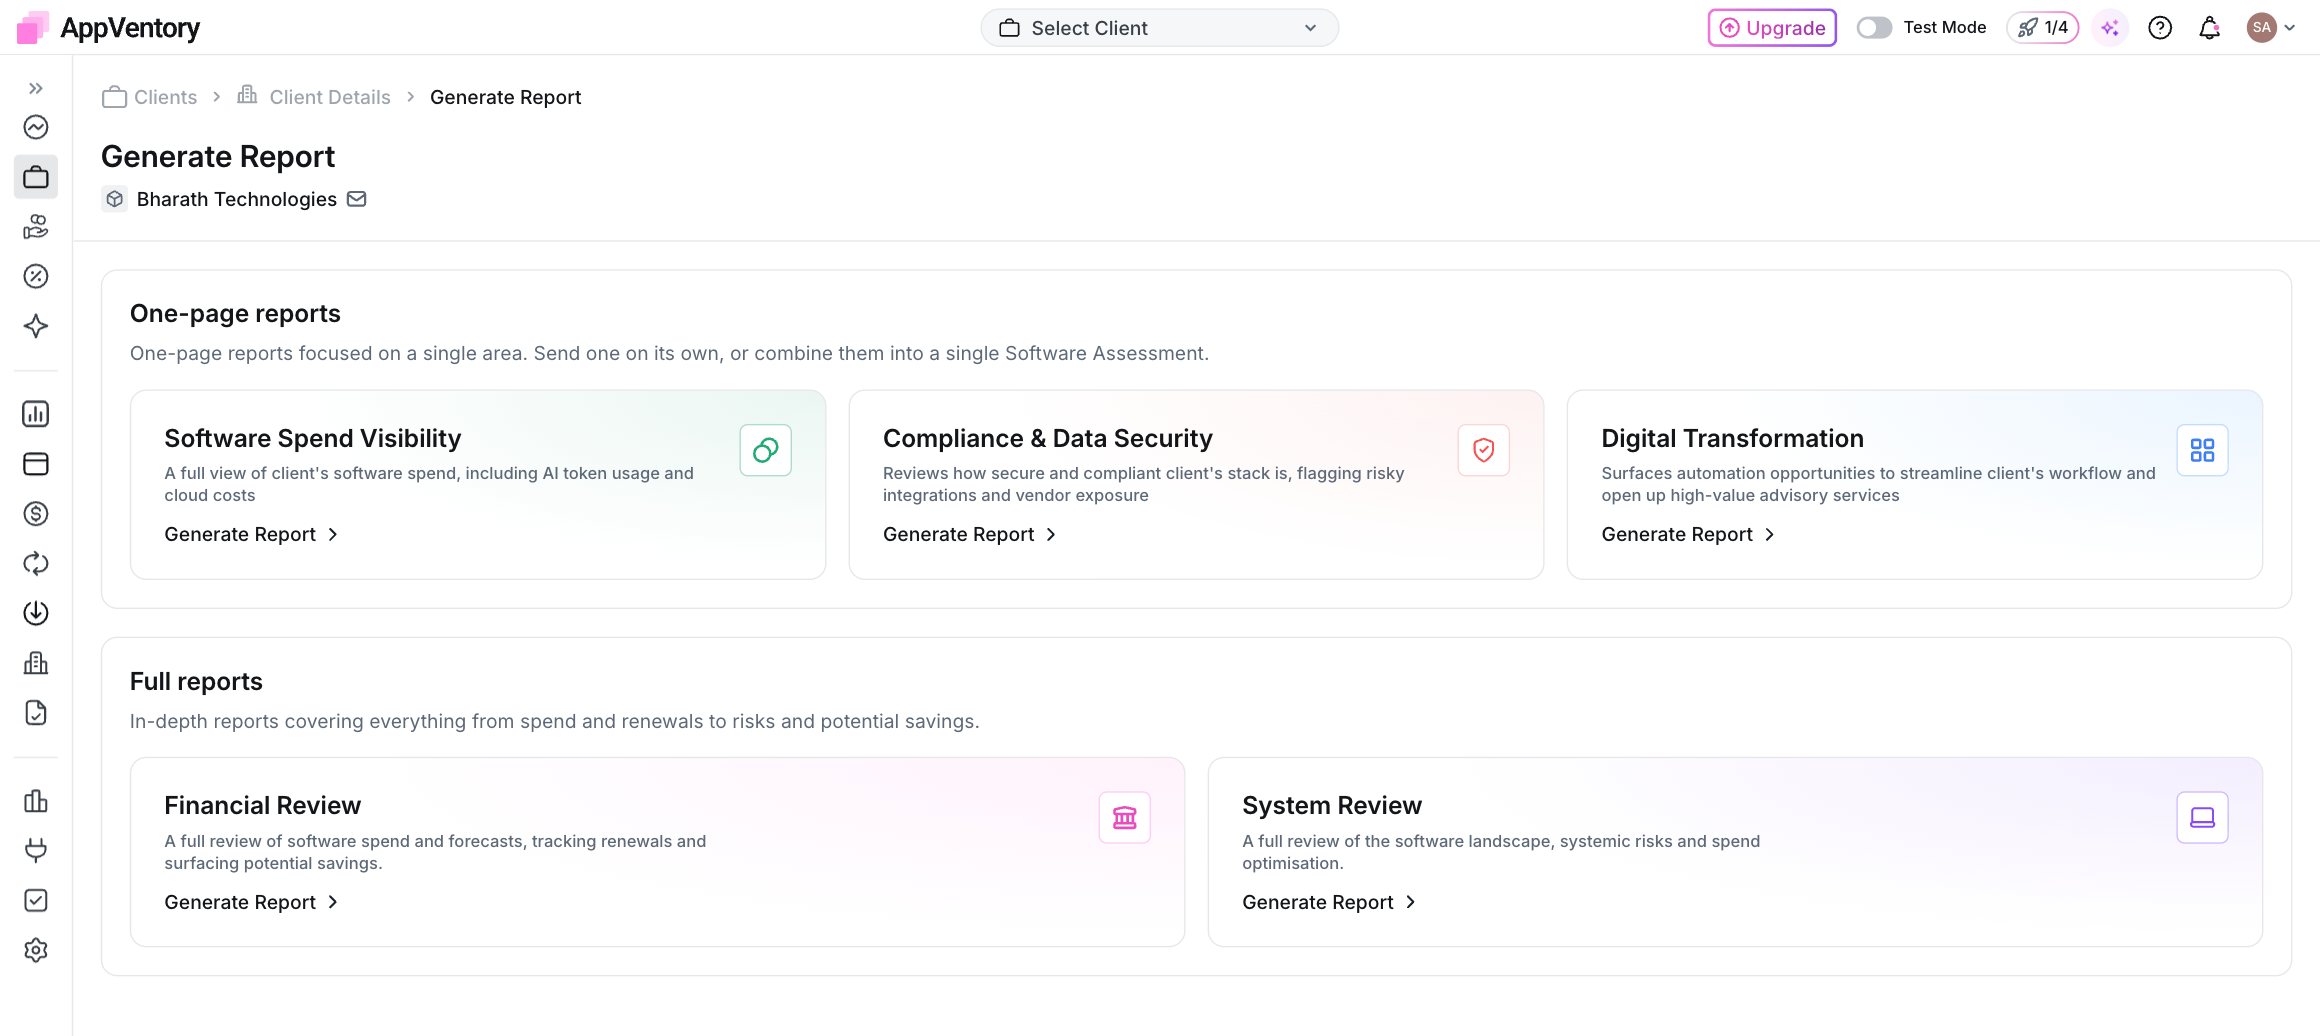This screenshot has width=2320, height=1036.
Task: Open the Select Client dropdown
Action: click(x=1159, y=28)
